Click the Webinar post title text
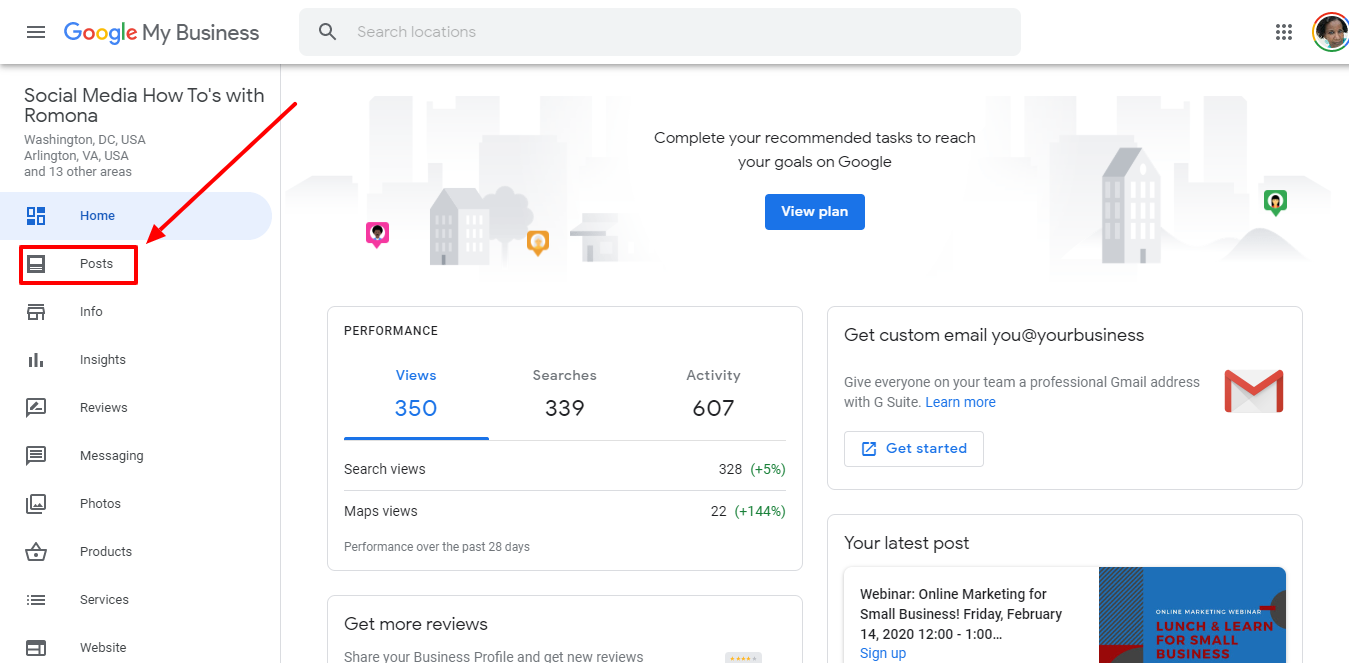Viewport: 1349px width, 663px height. pyautogui.click(x=961, y=614)
